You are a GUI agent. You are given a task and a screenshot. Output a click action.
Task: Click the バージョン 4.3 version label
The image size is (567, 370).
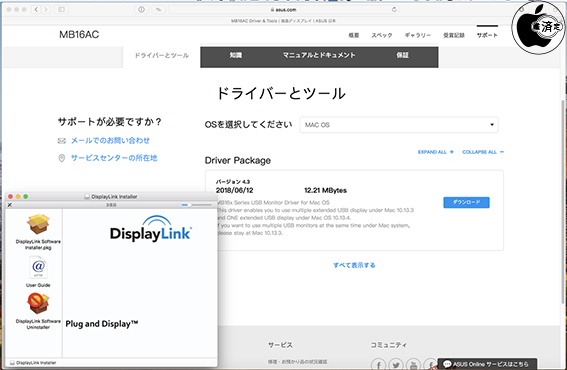(x=233, y=182)
